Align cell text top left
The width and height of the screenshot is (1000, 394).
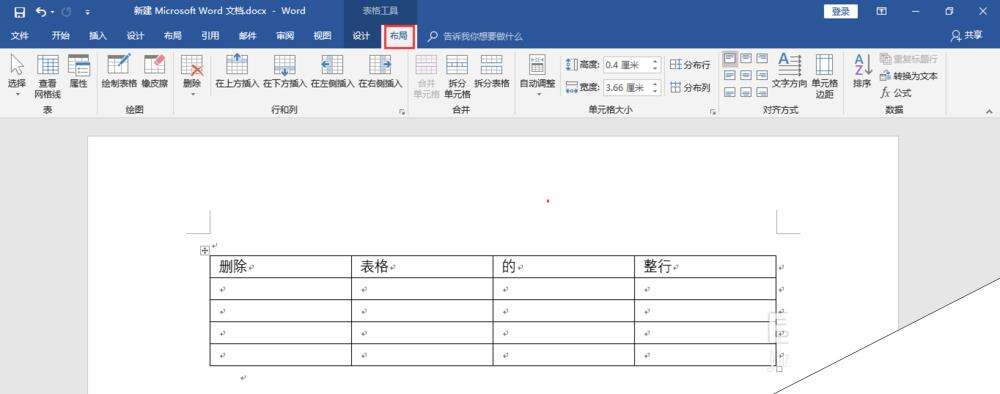(x=730, y=59)
